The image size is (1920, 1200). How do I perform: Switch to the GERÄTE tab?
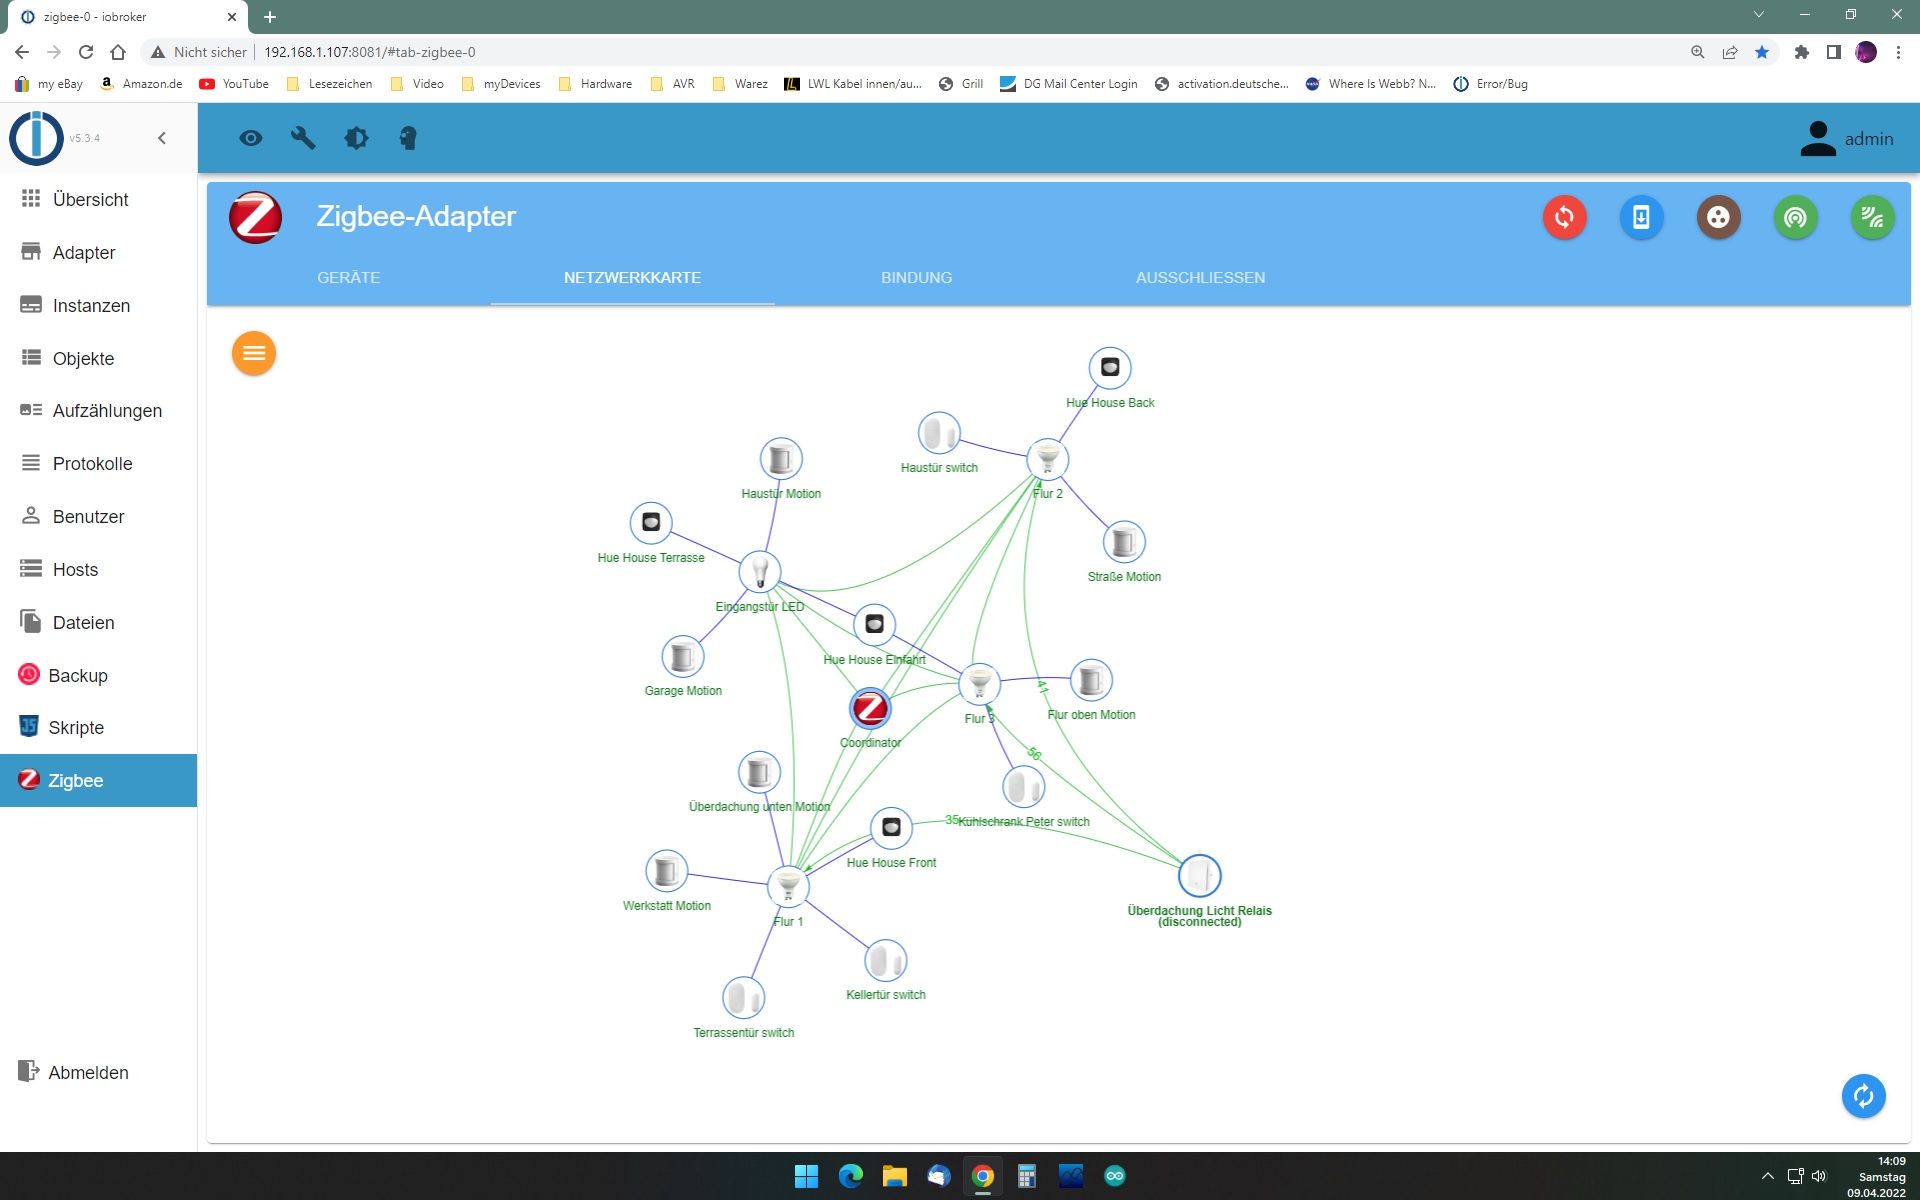click(x=348, y=277)
